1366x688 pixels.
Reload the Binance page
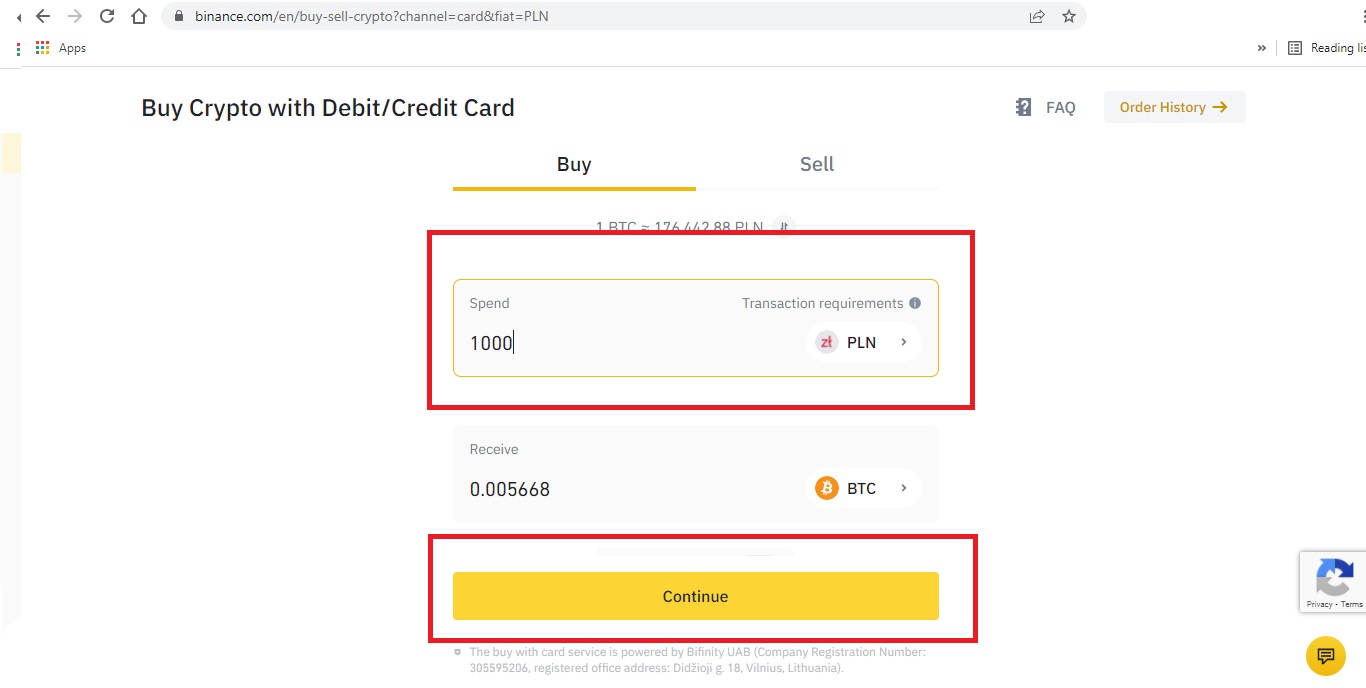tap(107, 16)
